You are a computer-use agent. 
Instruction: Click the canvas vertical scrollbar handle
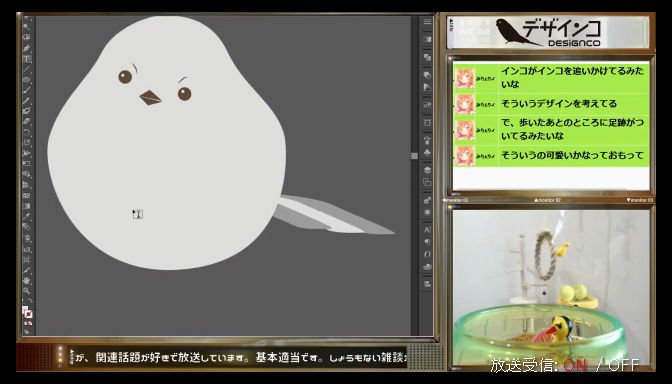pos(414,156)
